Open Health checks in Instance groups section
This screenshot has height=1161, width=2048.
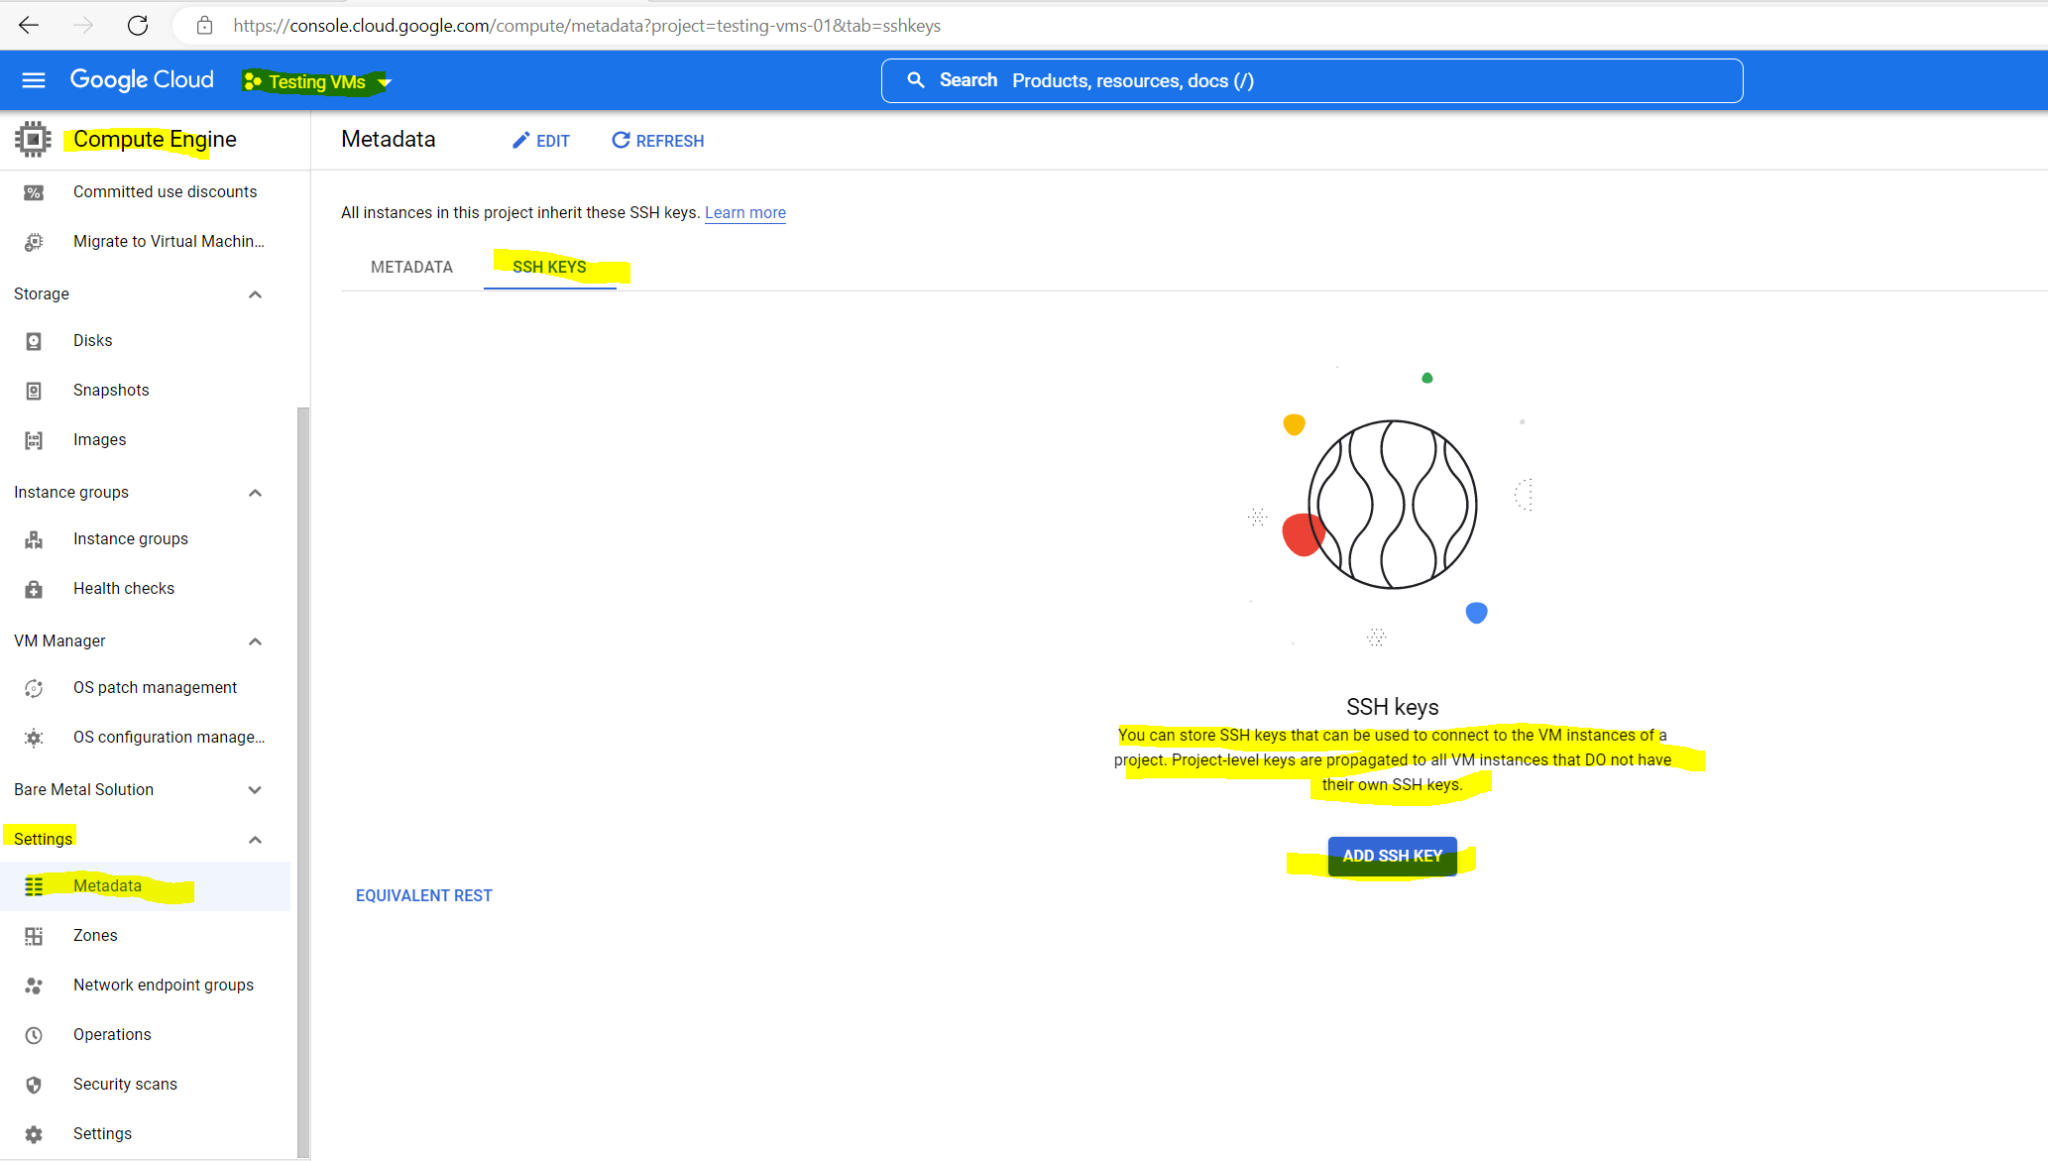click(34, 588)
